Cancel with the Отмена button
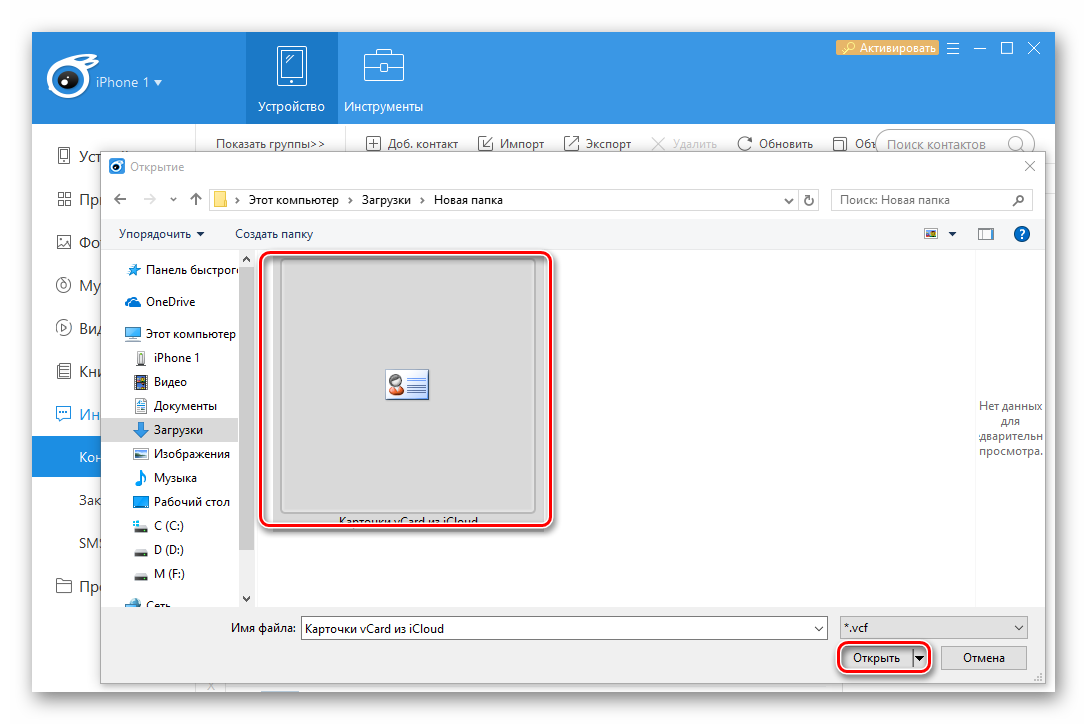This screenshot has width=1087, height=724. [983, 658]
